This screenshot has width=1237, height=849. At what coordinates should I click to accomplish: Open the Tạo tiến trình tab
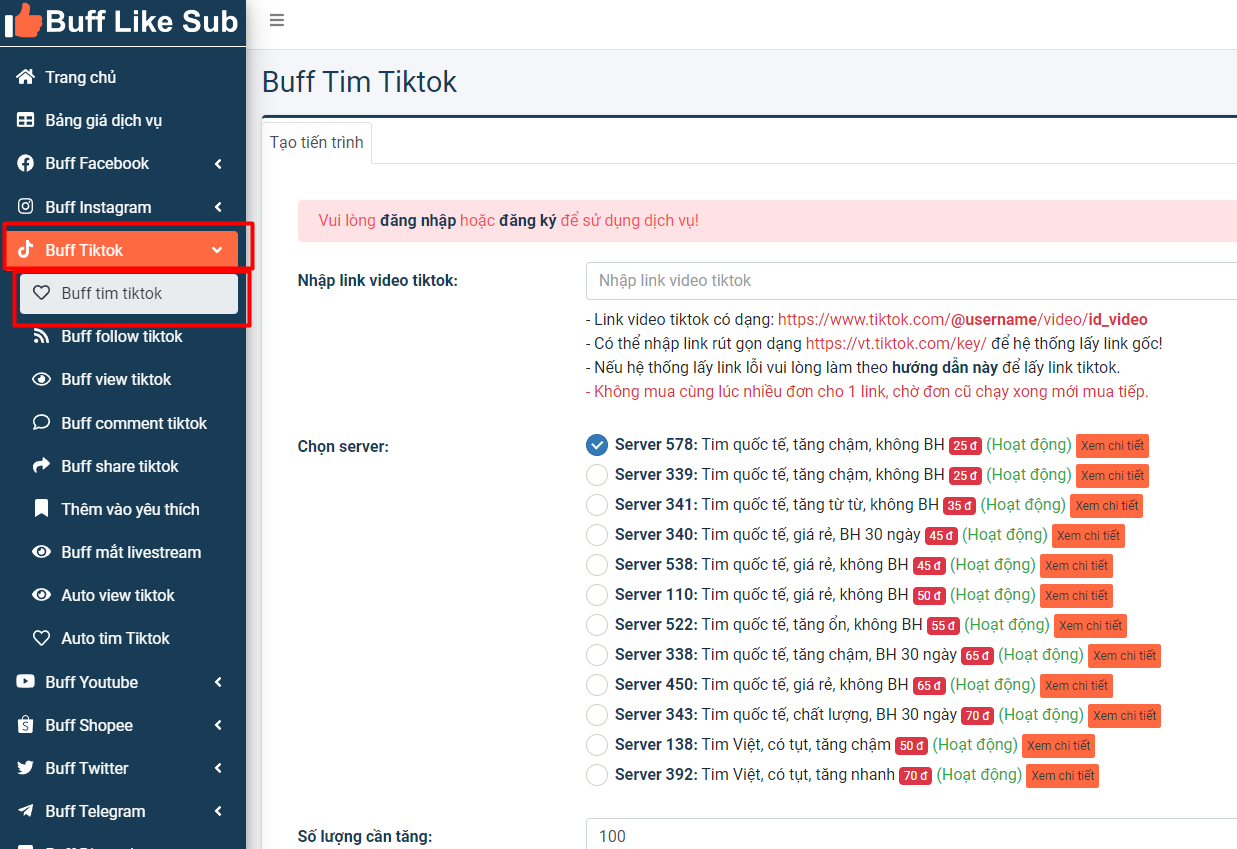tap(317, 143)
